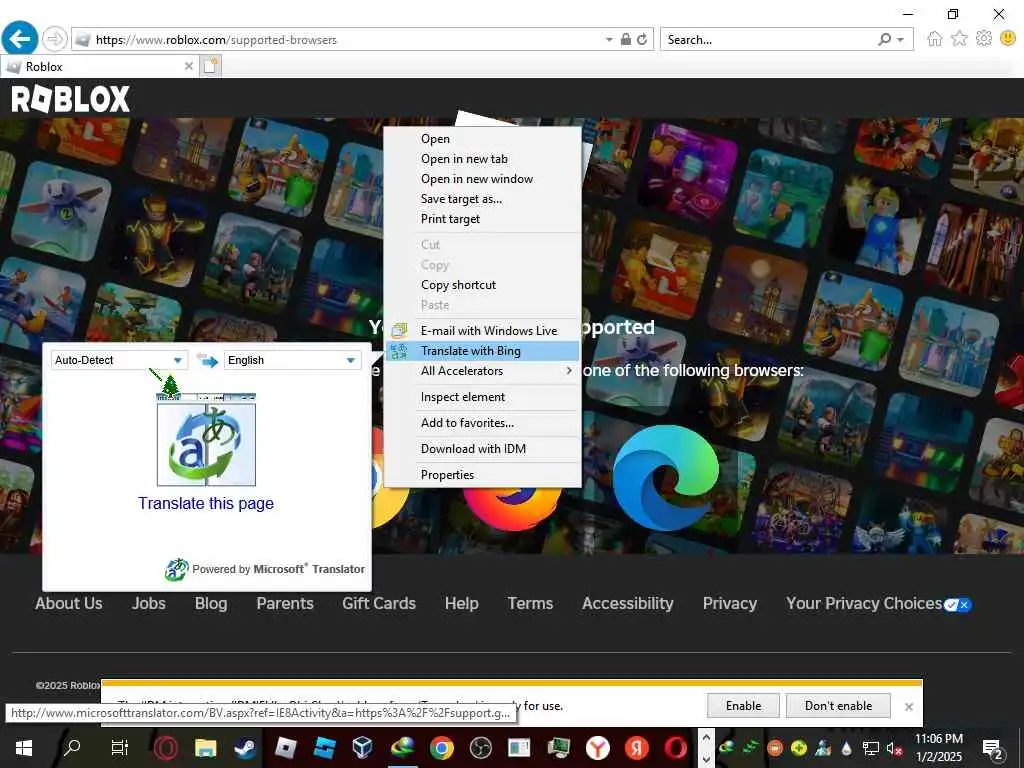This screenshot has height=768, width=1024.
Task: Choose Open in the context menu
Action: click(482, 138)
